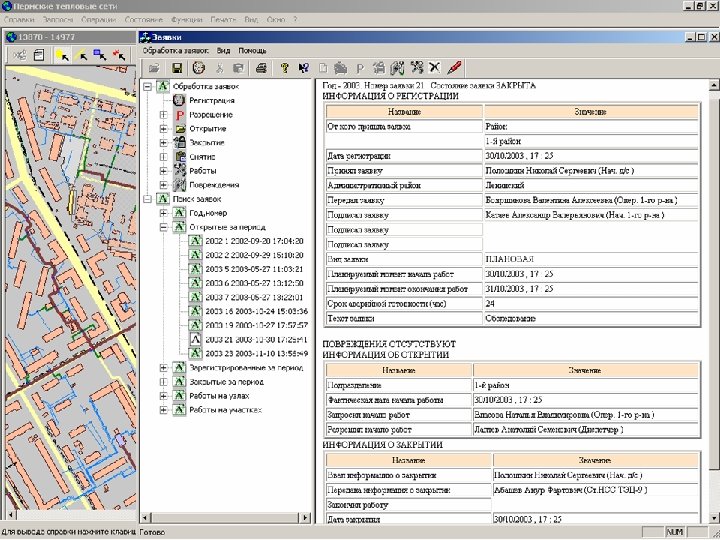Click the scissors cut icon in toolbar
The image size is (720, 540).
[x=219, y=68]
